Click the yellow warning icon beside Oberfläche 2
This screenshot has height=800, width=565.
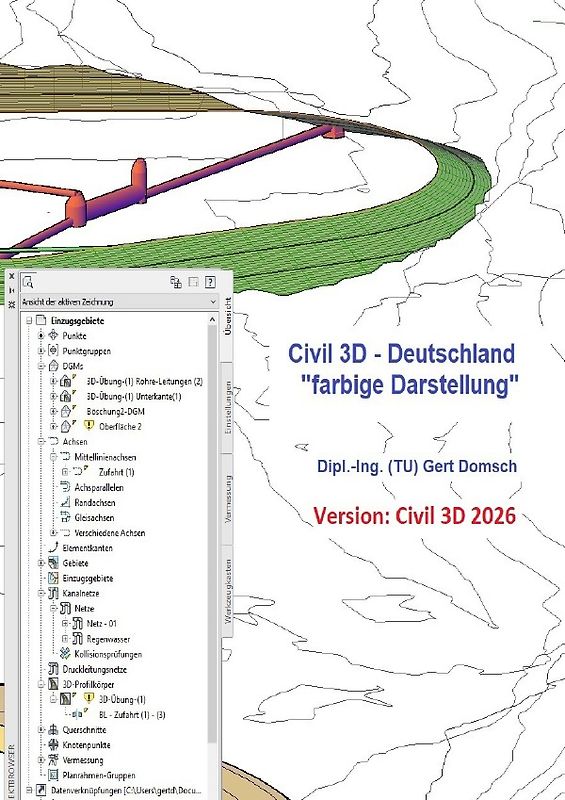point(89,426)
